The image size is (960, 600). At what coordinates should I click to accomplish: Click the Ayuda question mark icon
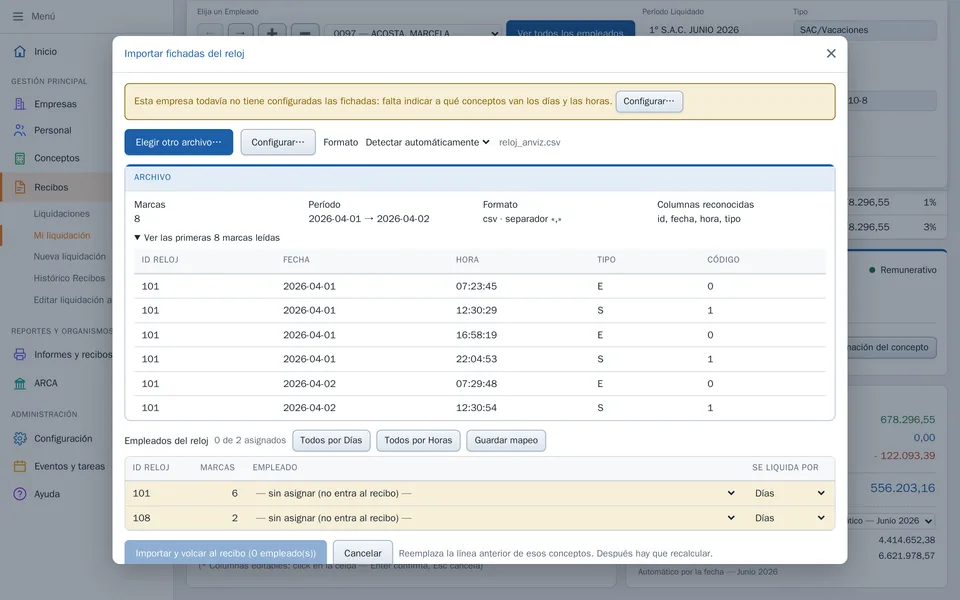coord(20,494)
